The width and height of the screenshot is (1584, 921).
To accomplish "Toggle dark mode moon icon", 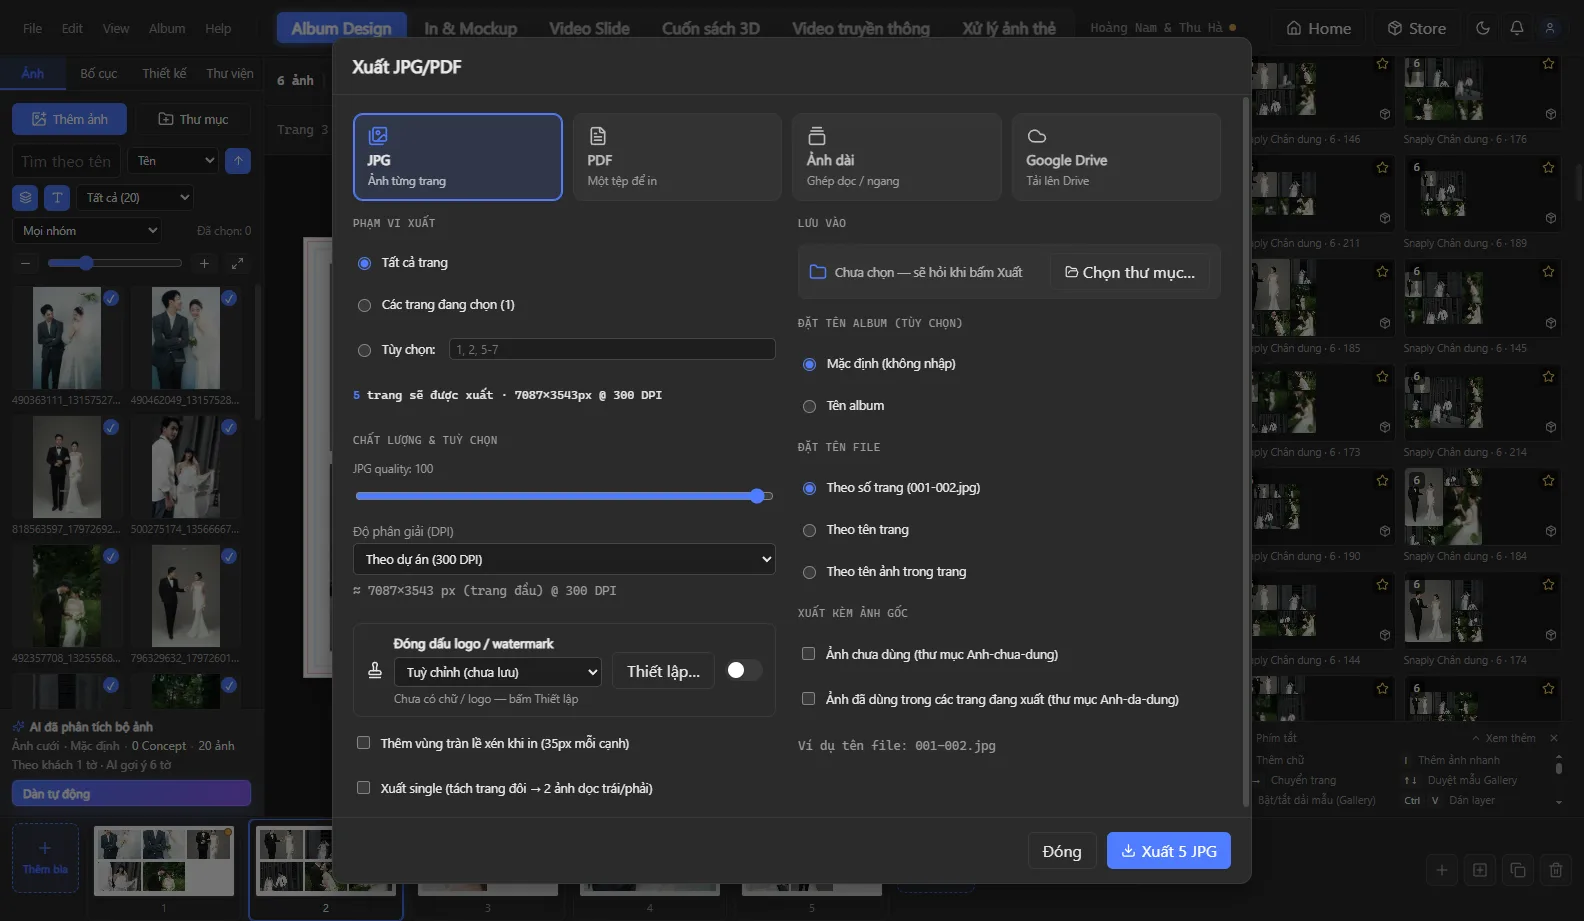I will 1483,28.
